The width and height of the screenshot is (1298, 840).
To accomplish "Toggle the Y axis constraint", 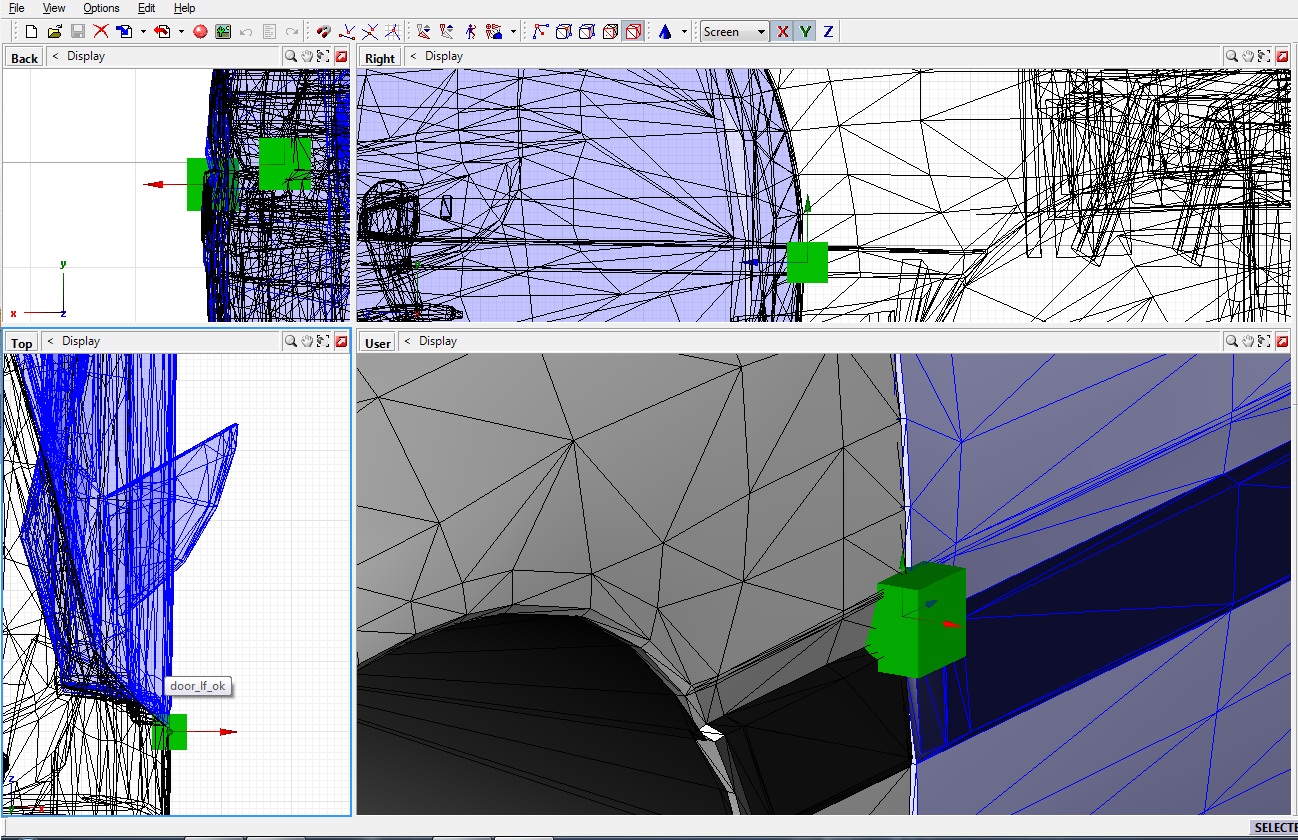I will [805, 32].
